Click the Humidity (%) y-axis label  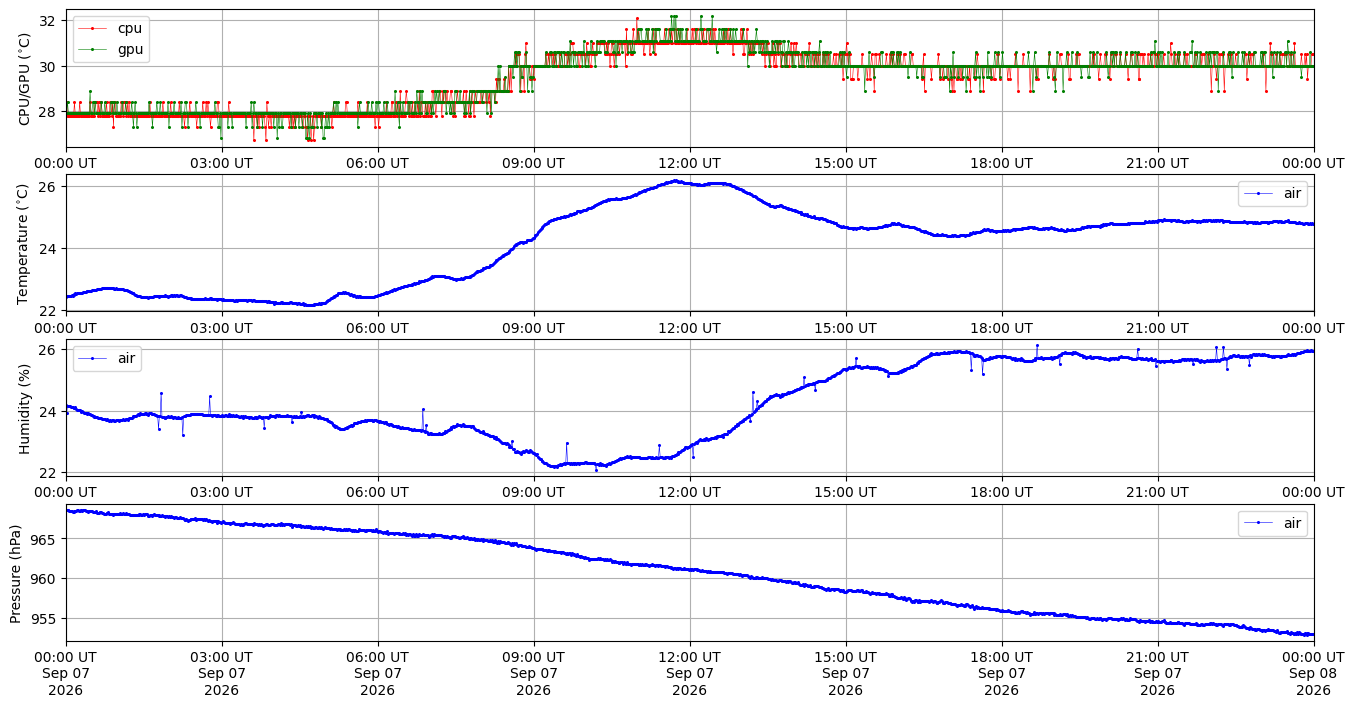(25, 408)
